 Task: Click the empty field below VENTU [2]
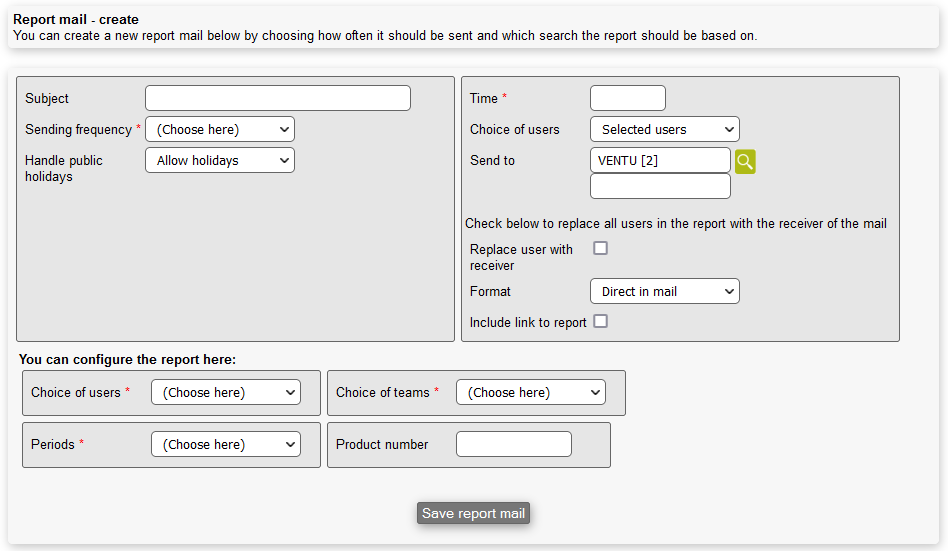pyautogui.click(x=660, y=186)
